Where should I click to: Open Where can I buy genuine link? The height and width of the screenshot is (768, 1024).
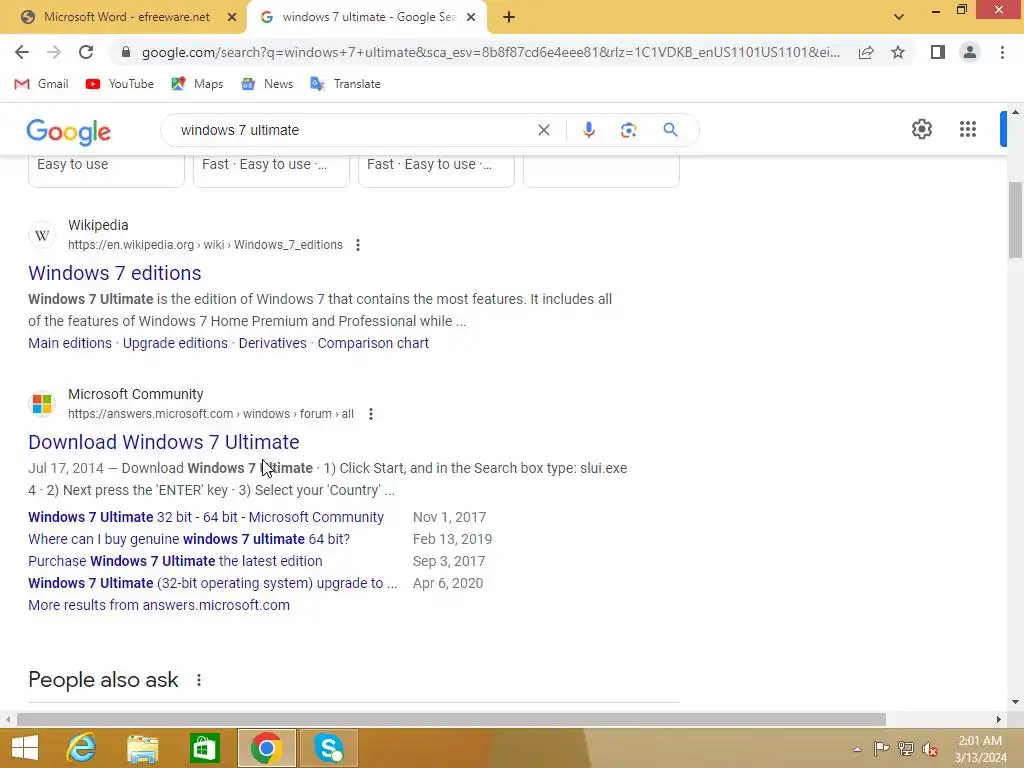[189, 539]
